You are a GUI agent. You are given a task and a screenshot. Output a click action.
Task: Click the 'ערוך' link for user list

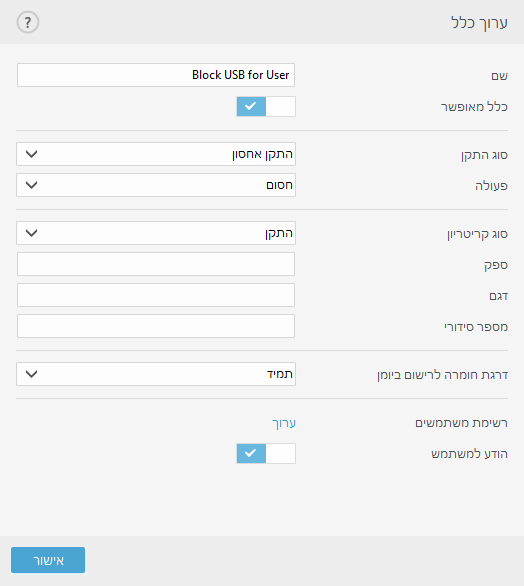pyautogui.click(x=284, y=423)
